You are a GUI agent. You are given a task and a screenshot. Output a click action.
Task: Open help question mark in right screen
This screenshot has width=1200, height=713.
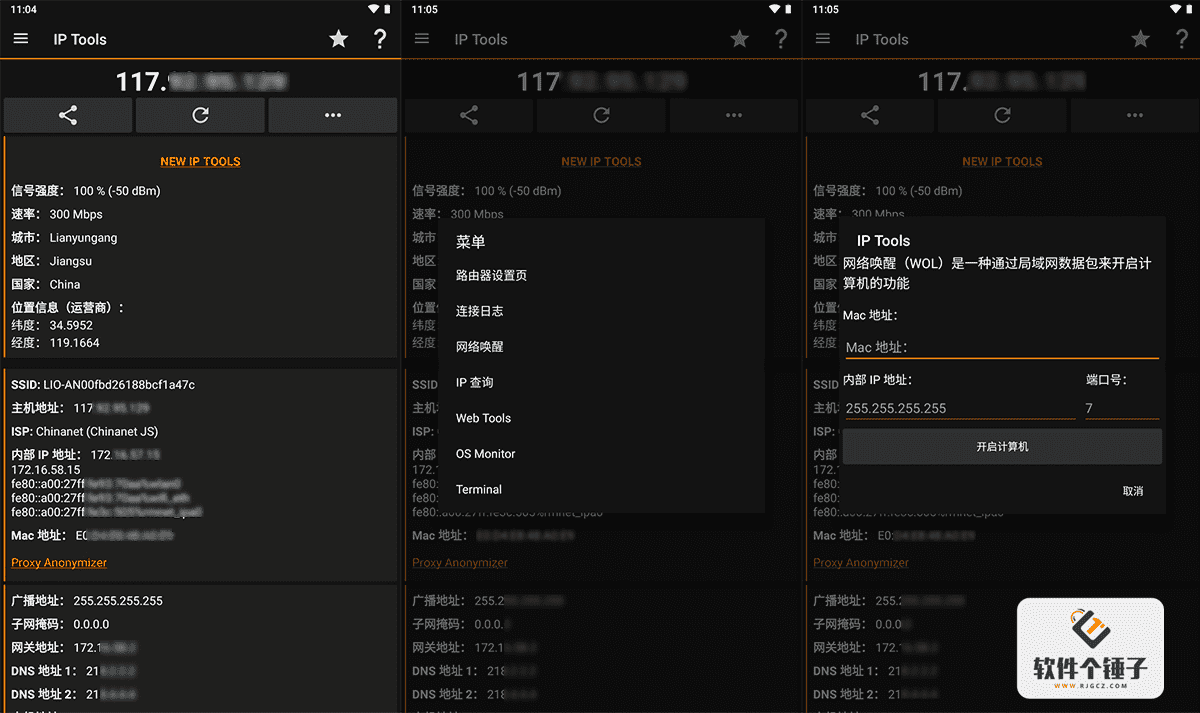(x=1182, y=39)
